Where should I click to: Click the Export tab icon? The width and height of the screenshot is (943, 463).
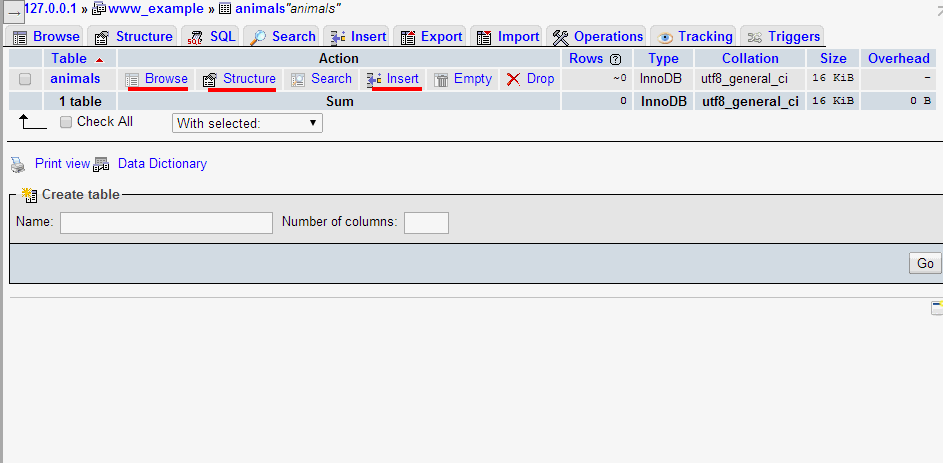[408, 38]
